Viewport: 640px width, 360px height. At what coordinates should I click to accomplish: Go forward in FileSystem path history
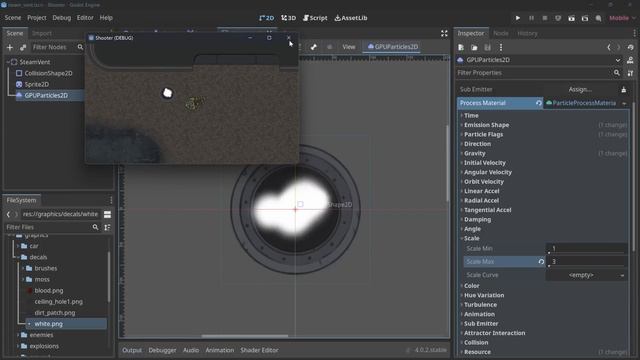pyautogui.click(x=16, y=214)
